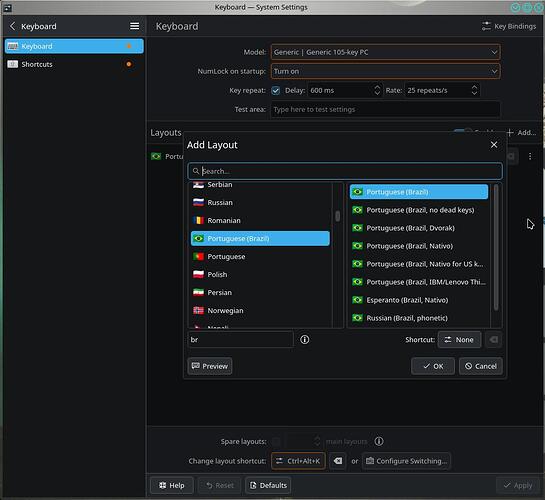The width and height of the screenshot is (545, 500).
Task: Expand the keyboard Model dropdown
Action: coord(385,52)
